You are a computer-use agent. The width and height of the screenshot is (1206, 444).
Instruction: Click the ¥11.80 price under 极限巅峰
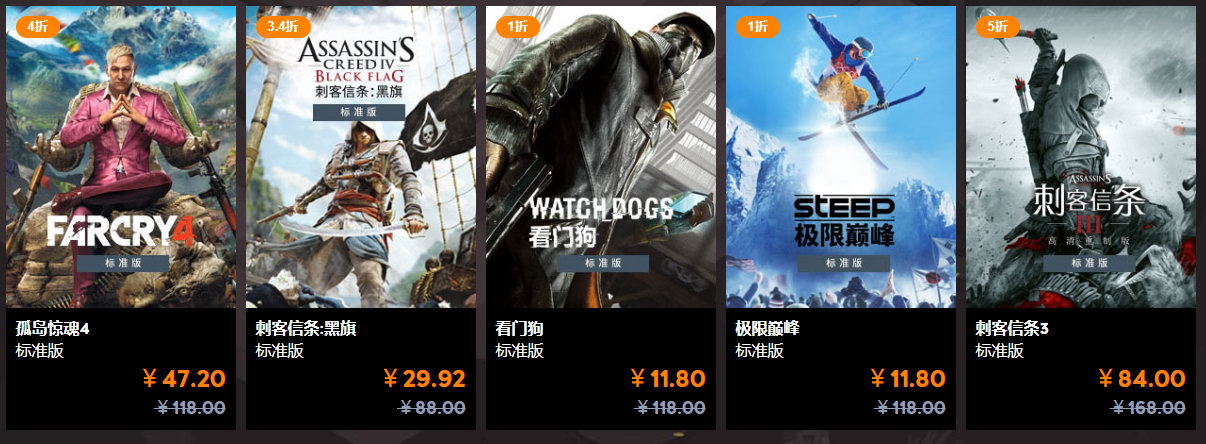coord(907,379)
